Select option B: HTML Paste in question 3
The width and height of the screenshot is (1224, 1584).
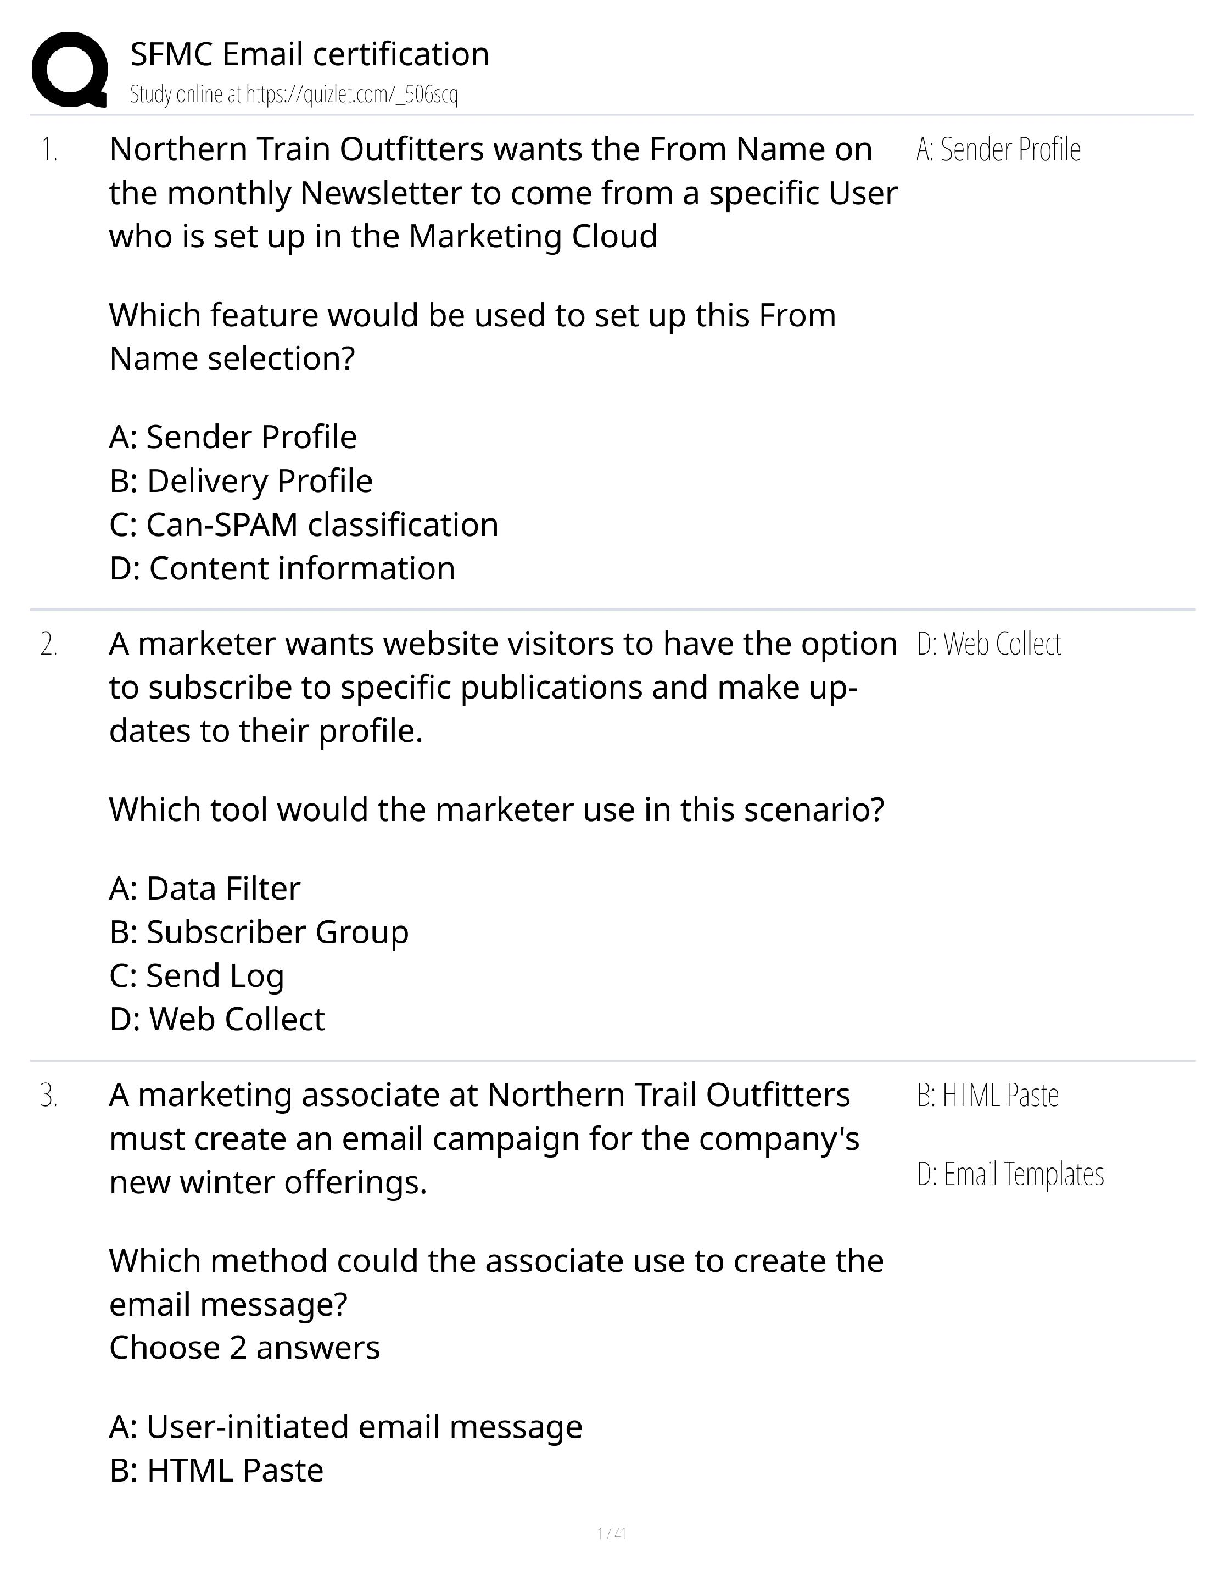pyautogui.click(x=216, y=1471)
